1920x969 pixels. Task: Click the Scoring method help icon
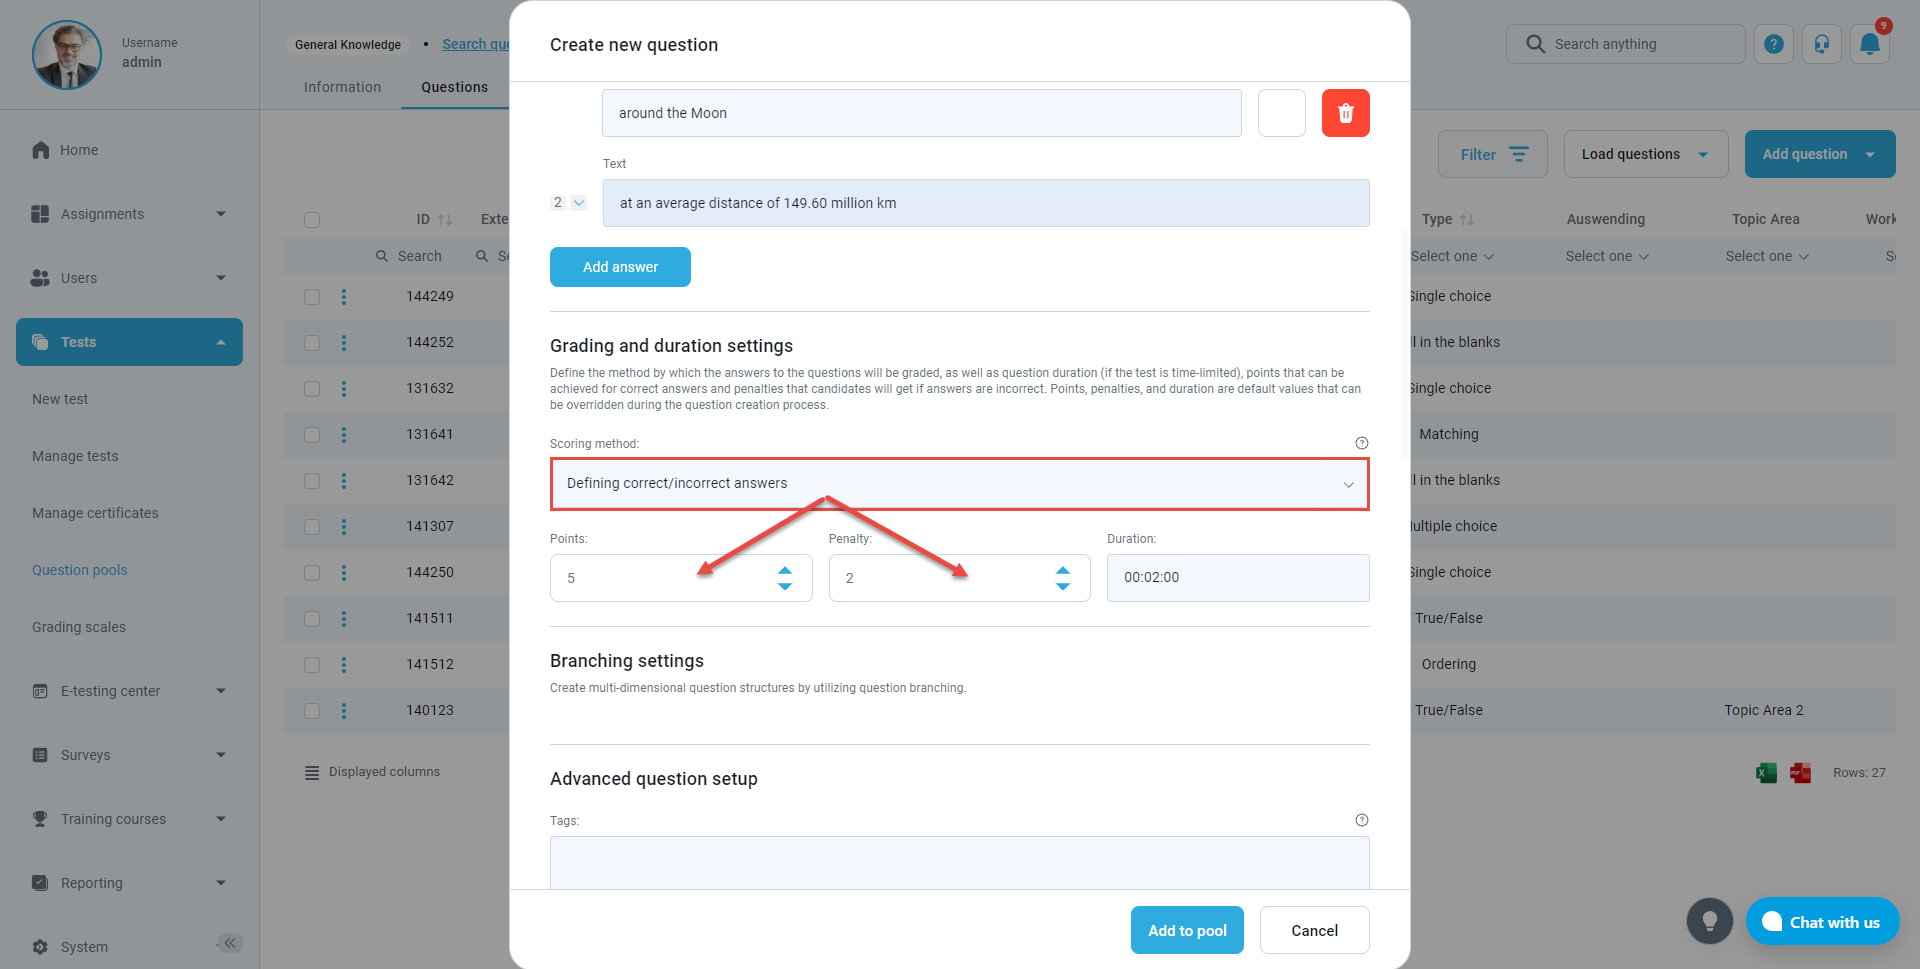coord(1361,443)
